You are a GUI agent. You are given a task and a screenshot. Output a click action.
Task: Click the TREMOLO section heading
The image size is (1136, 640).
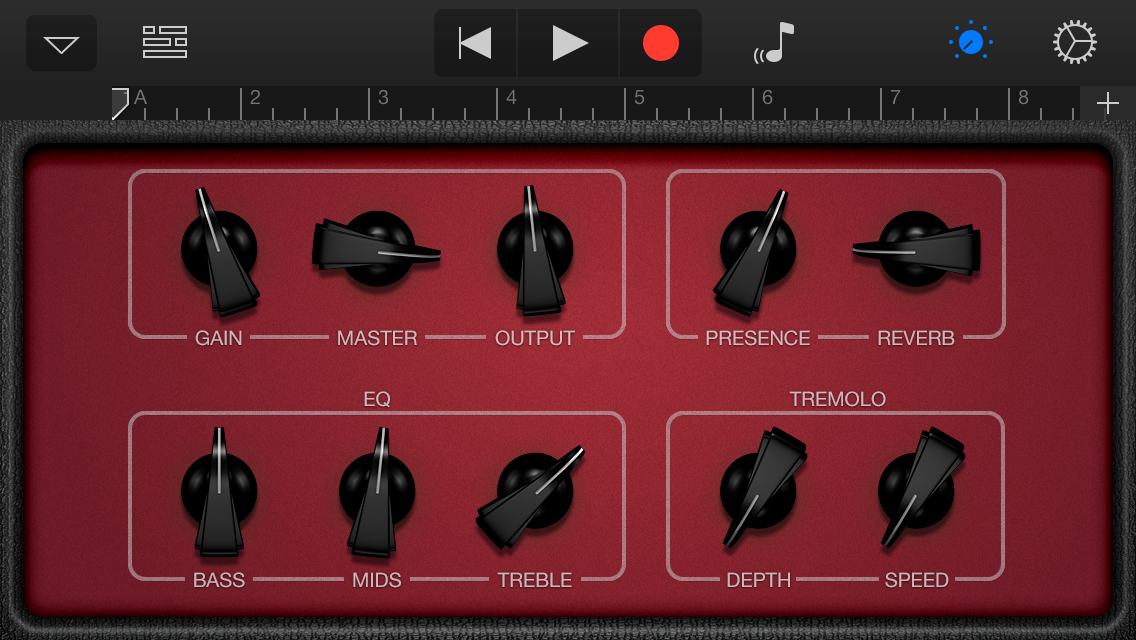pos(838,399)
